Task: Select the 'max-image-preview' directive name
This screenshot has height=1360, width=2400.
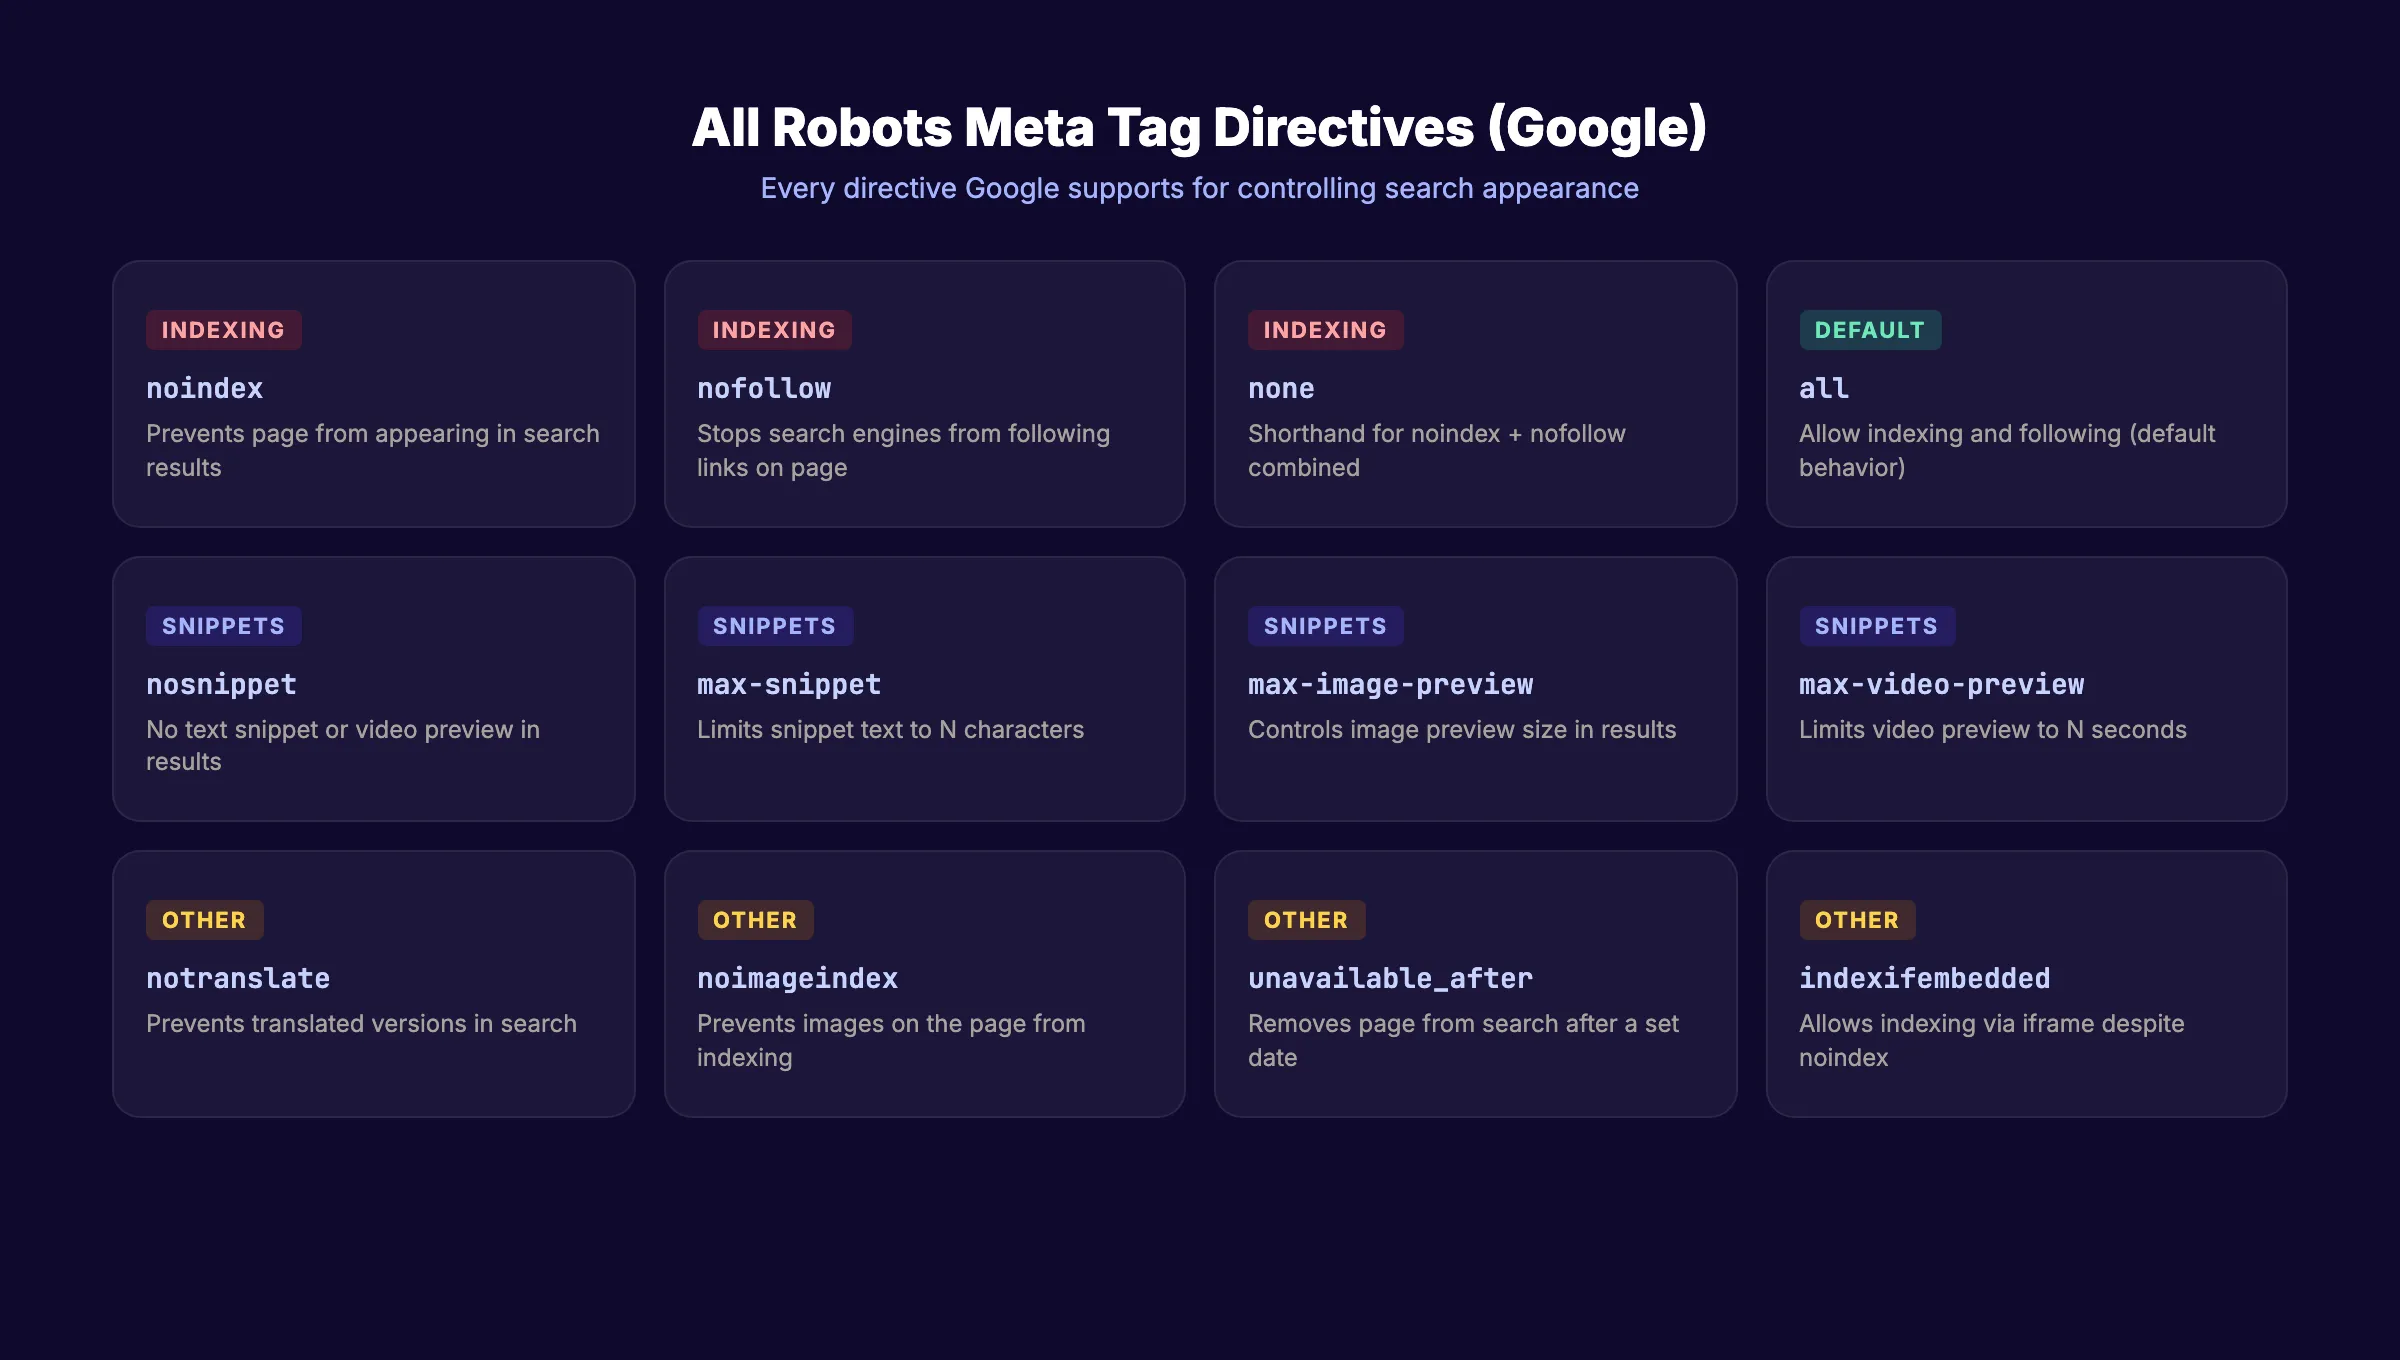Action: (x=1390, y=684)
